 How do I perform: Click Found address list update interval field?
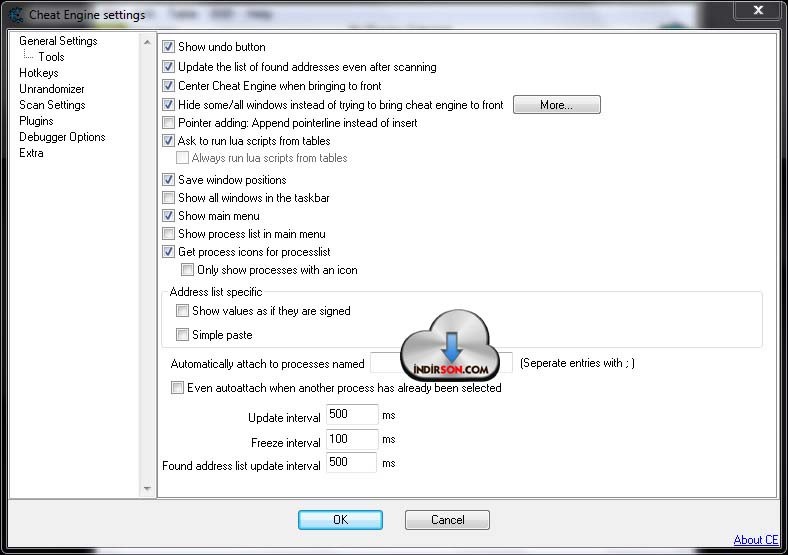[x=351, y=462]
